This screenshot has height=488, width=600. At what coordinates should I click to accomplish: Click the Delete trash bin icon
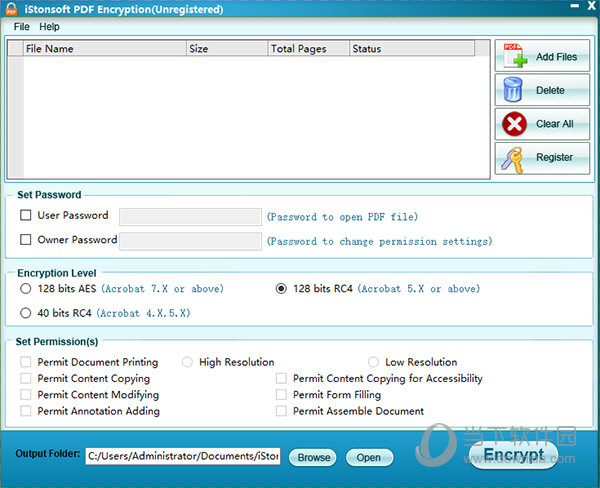(x=513, y=90)
